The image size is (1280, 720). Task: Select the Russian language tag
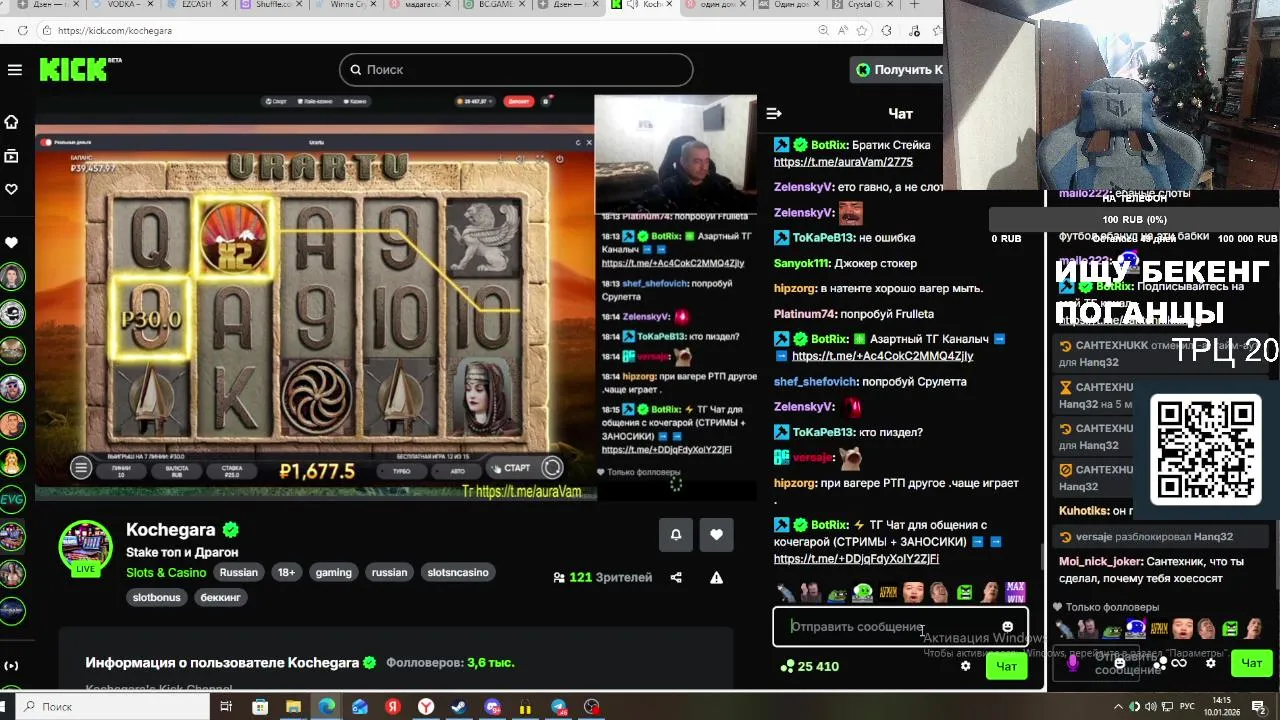click(238, 573)
